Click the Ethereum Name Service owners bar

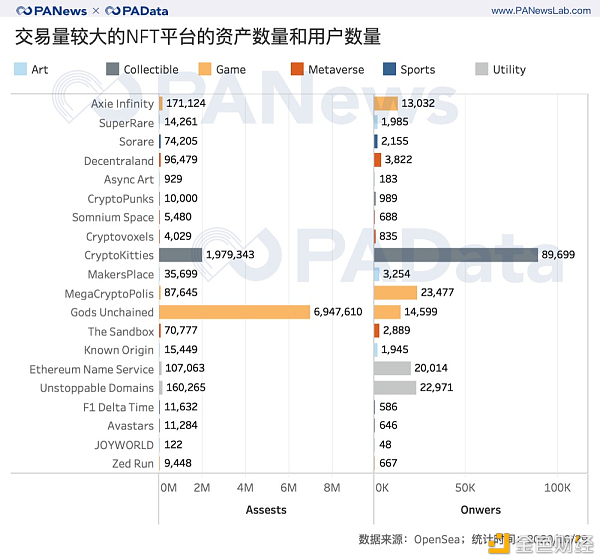pos(392,369)
